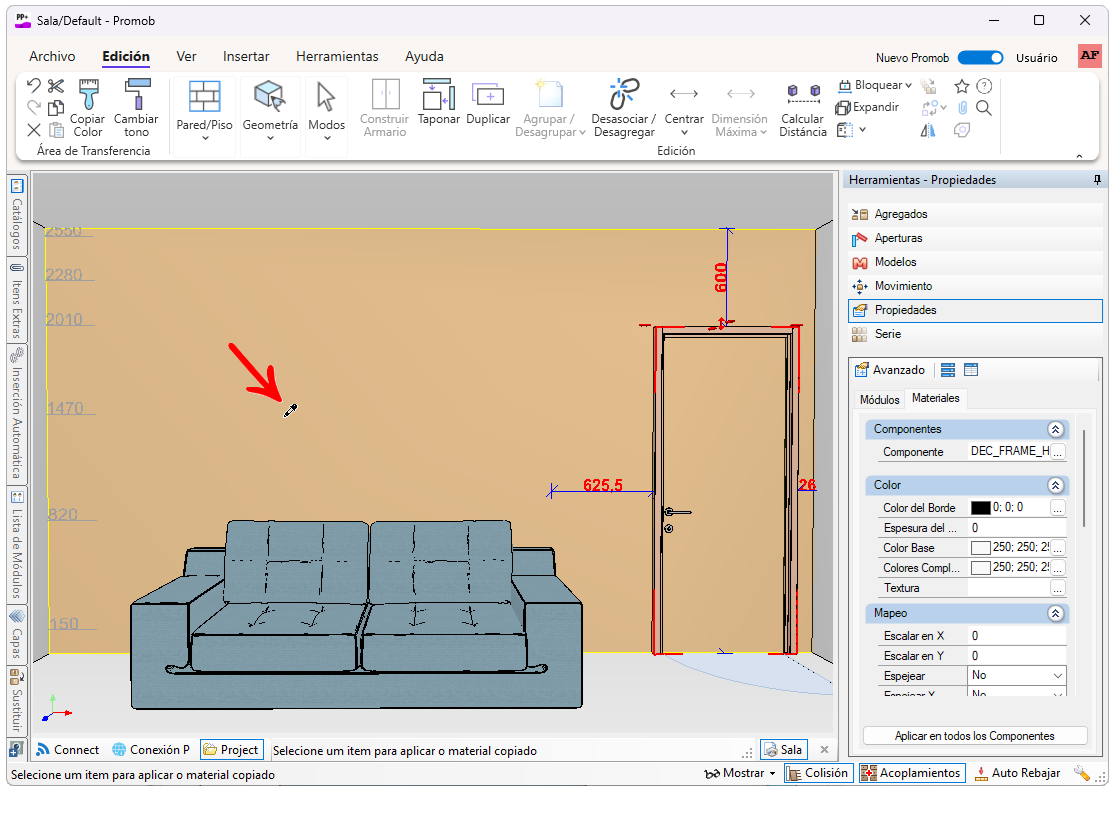Click the Escalar en X field

coord(1015,636)
